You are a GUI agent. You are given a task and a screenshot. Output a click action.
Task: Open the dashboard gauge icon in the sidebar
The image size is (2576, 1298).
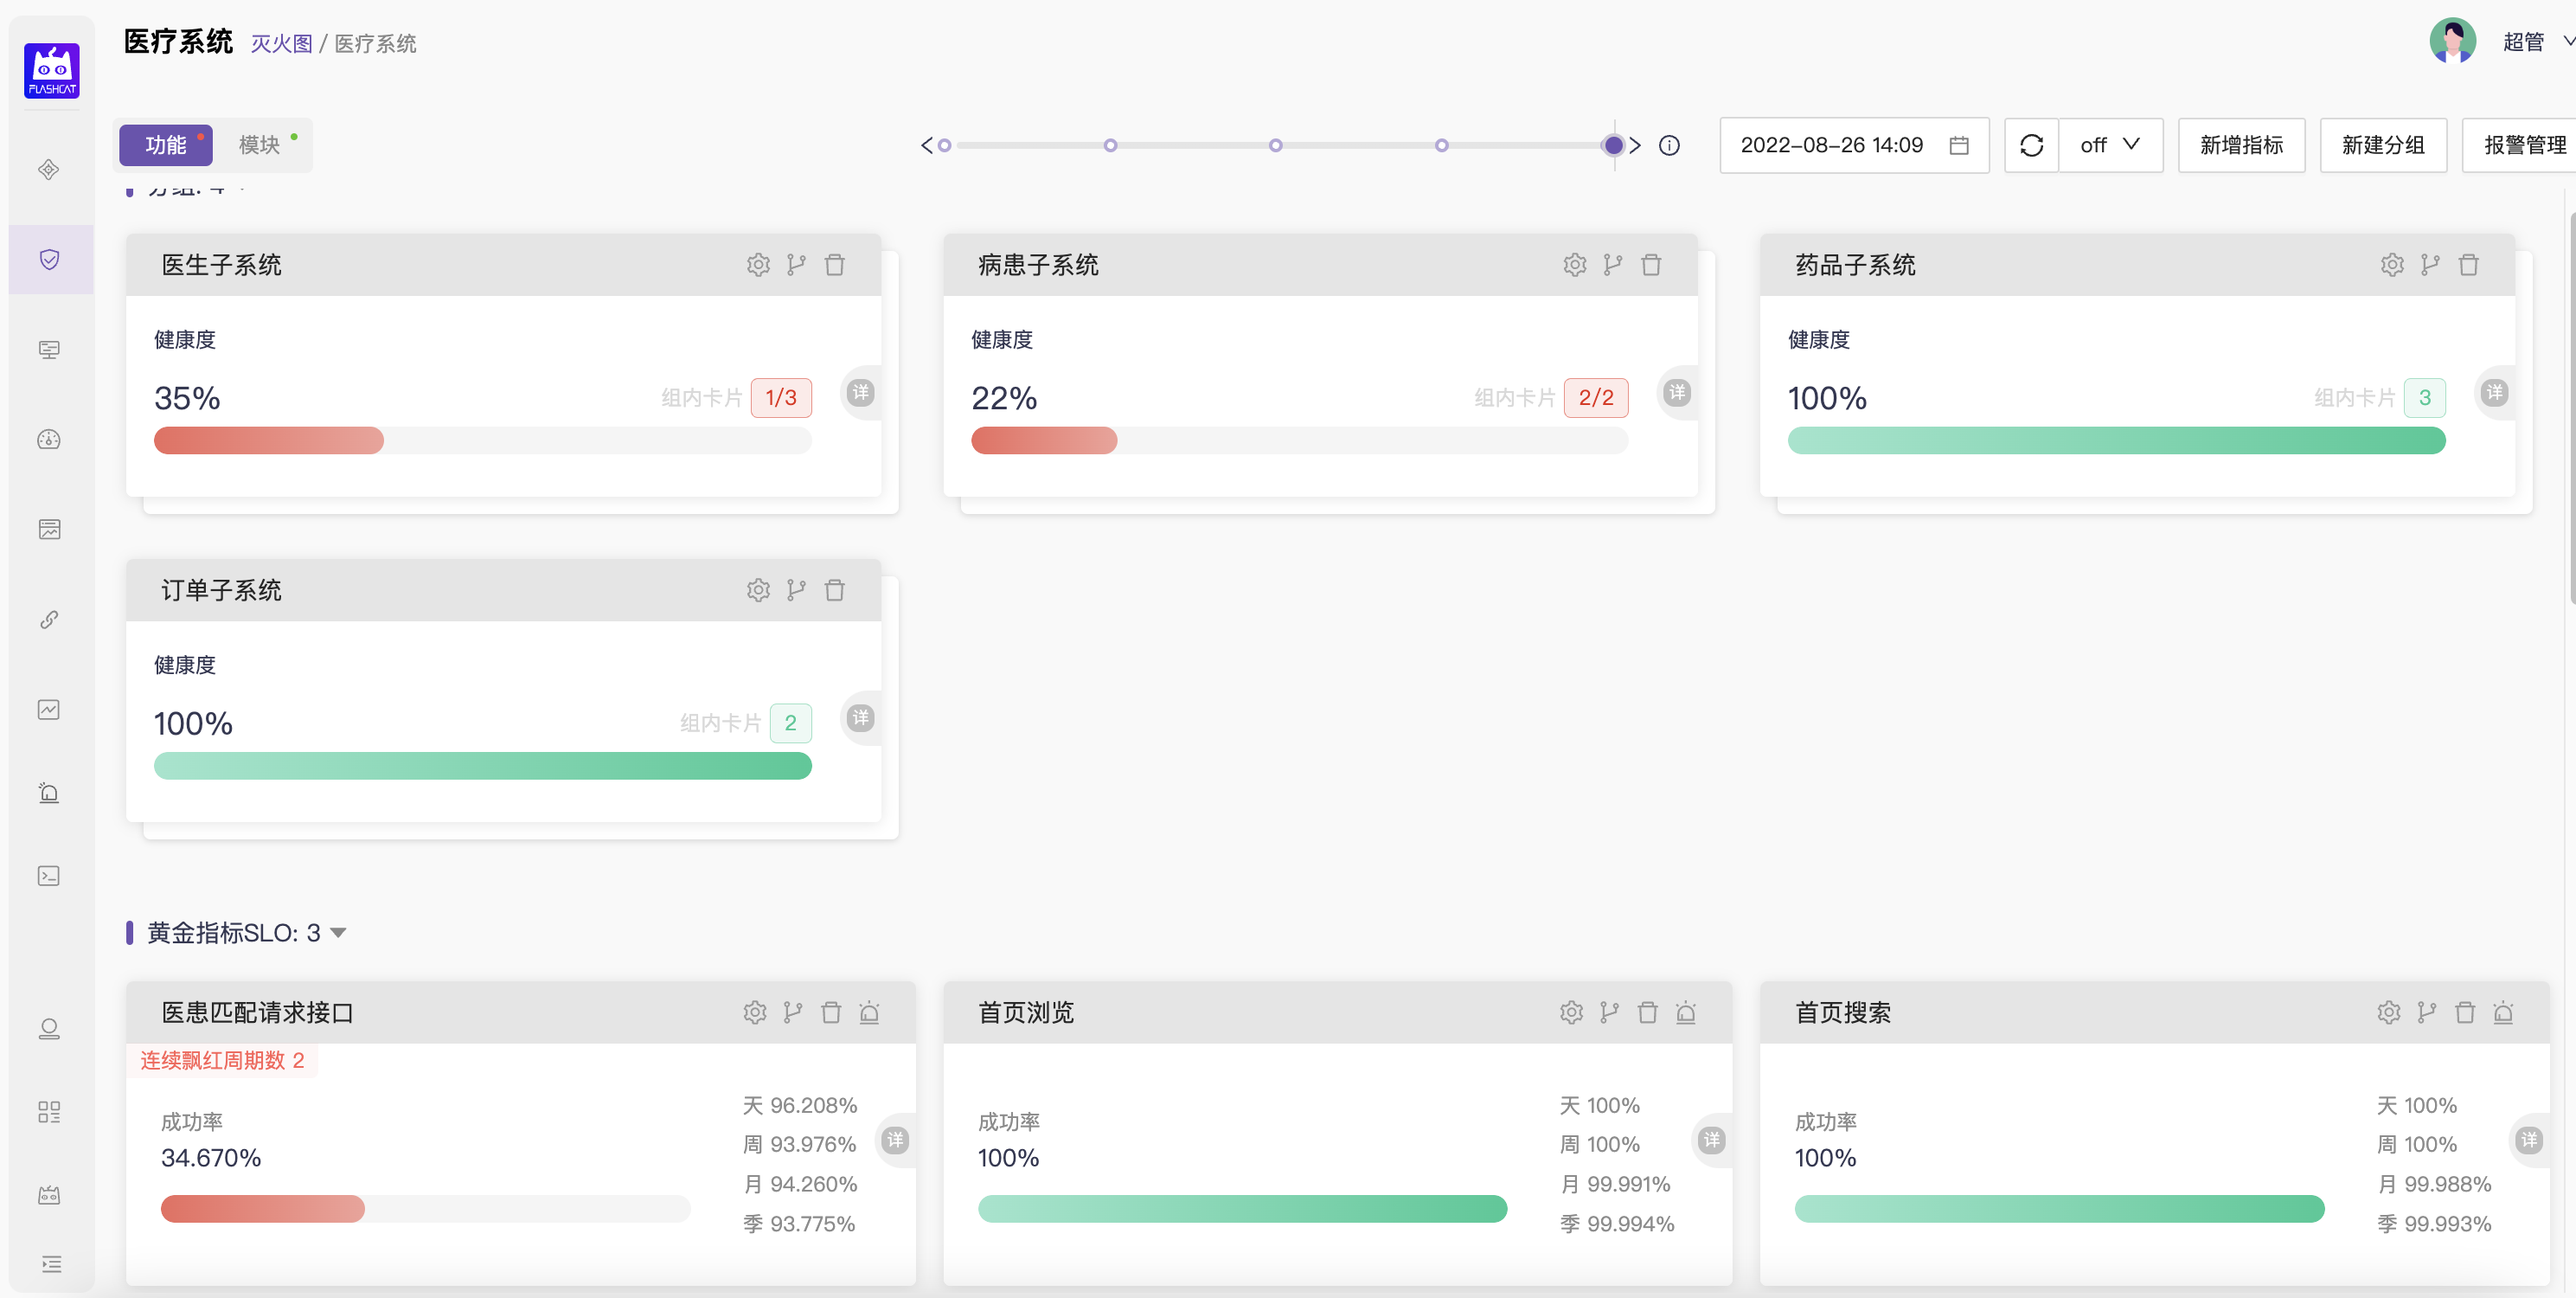point(49,439)
